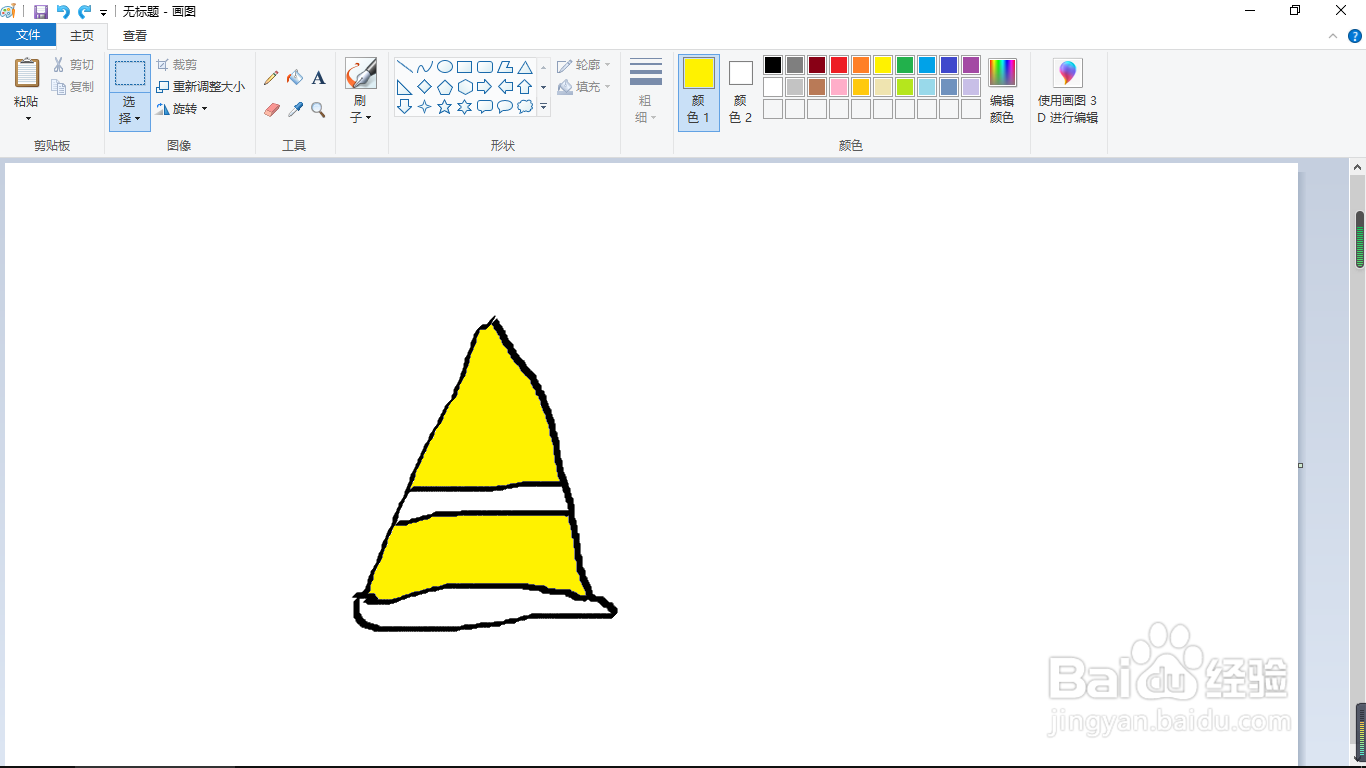
Task: Choose the Cloud callout shape
Action: tap(525, 107)
